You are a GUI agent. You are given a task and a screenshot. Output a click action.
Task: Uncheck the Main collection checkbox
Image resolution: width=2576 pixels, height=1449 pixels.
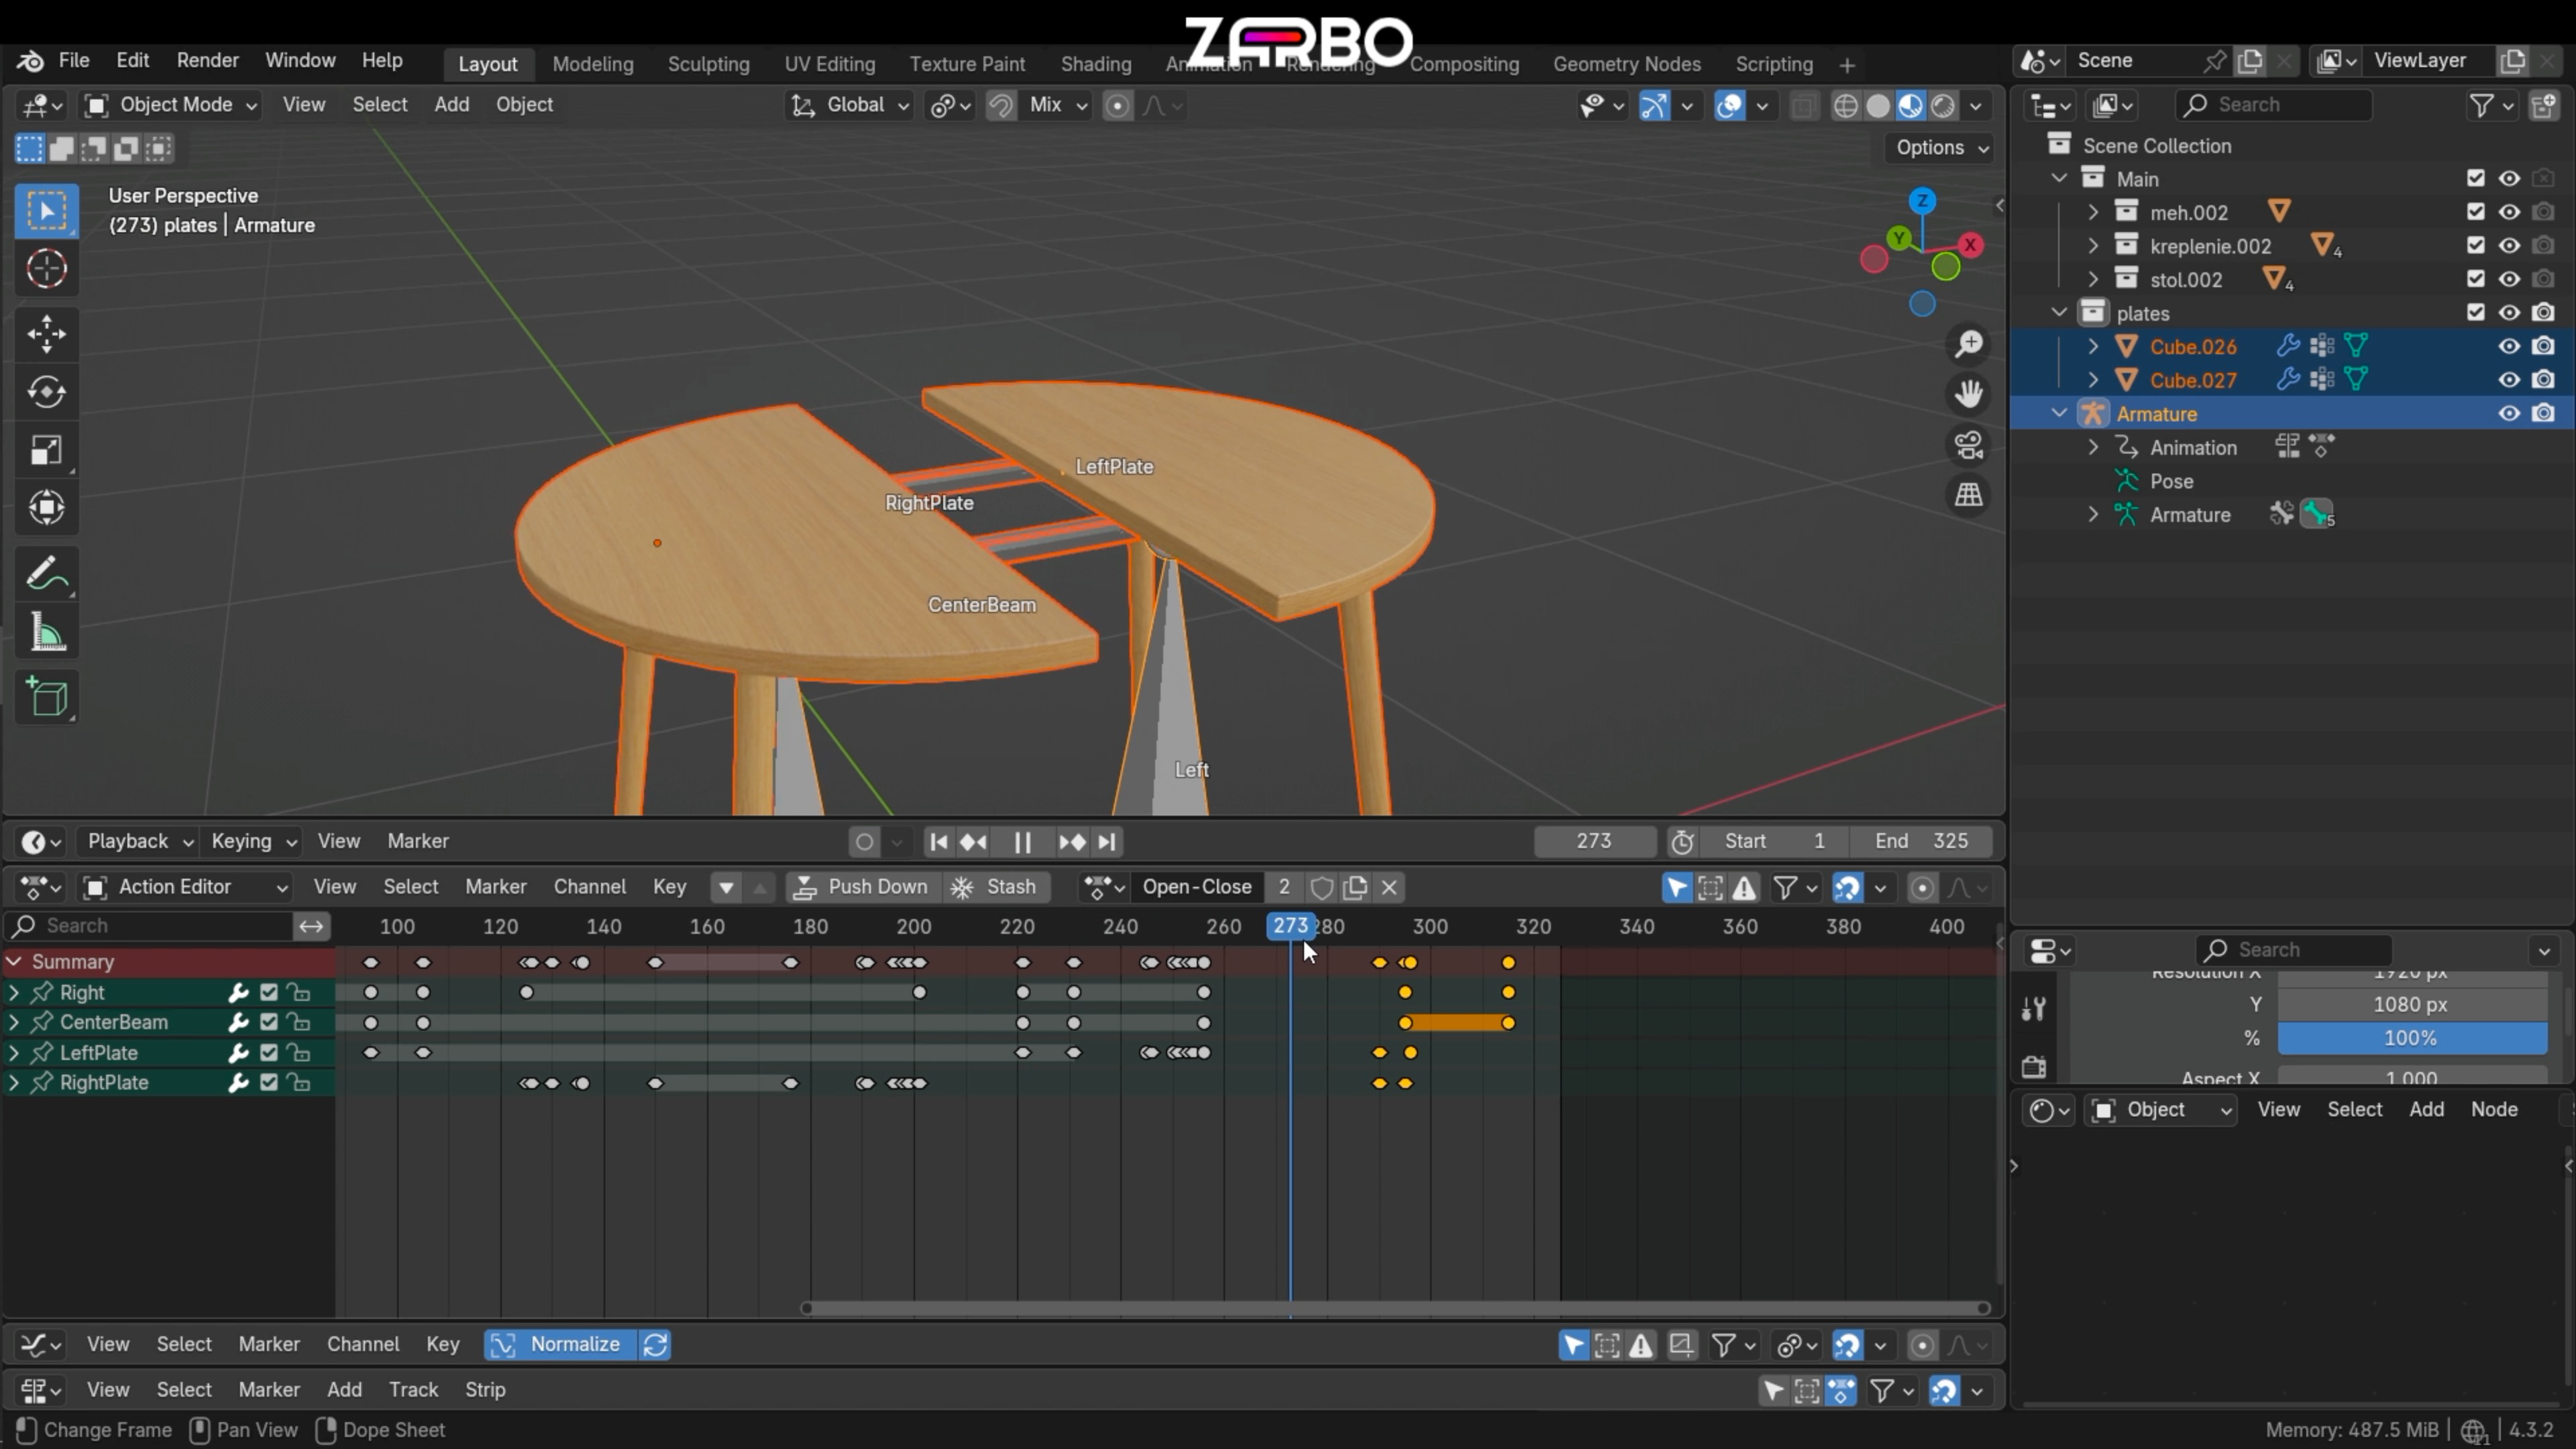click(2475, 179)
